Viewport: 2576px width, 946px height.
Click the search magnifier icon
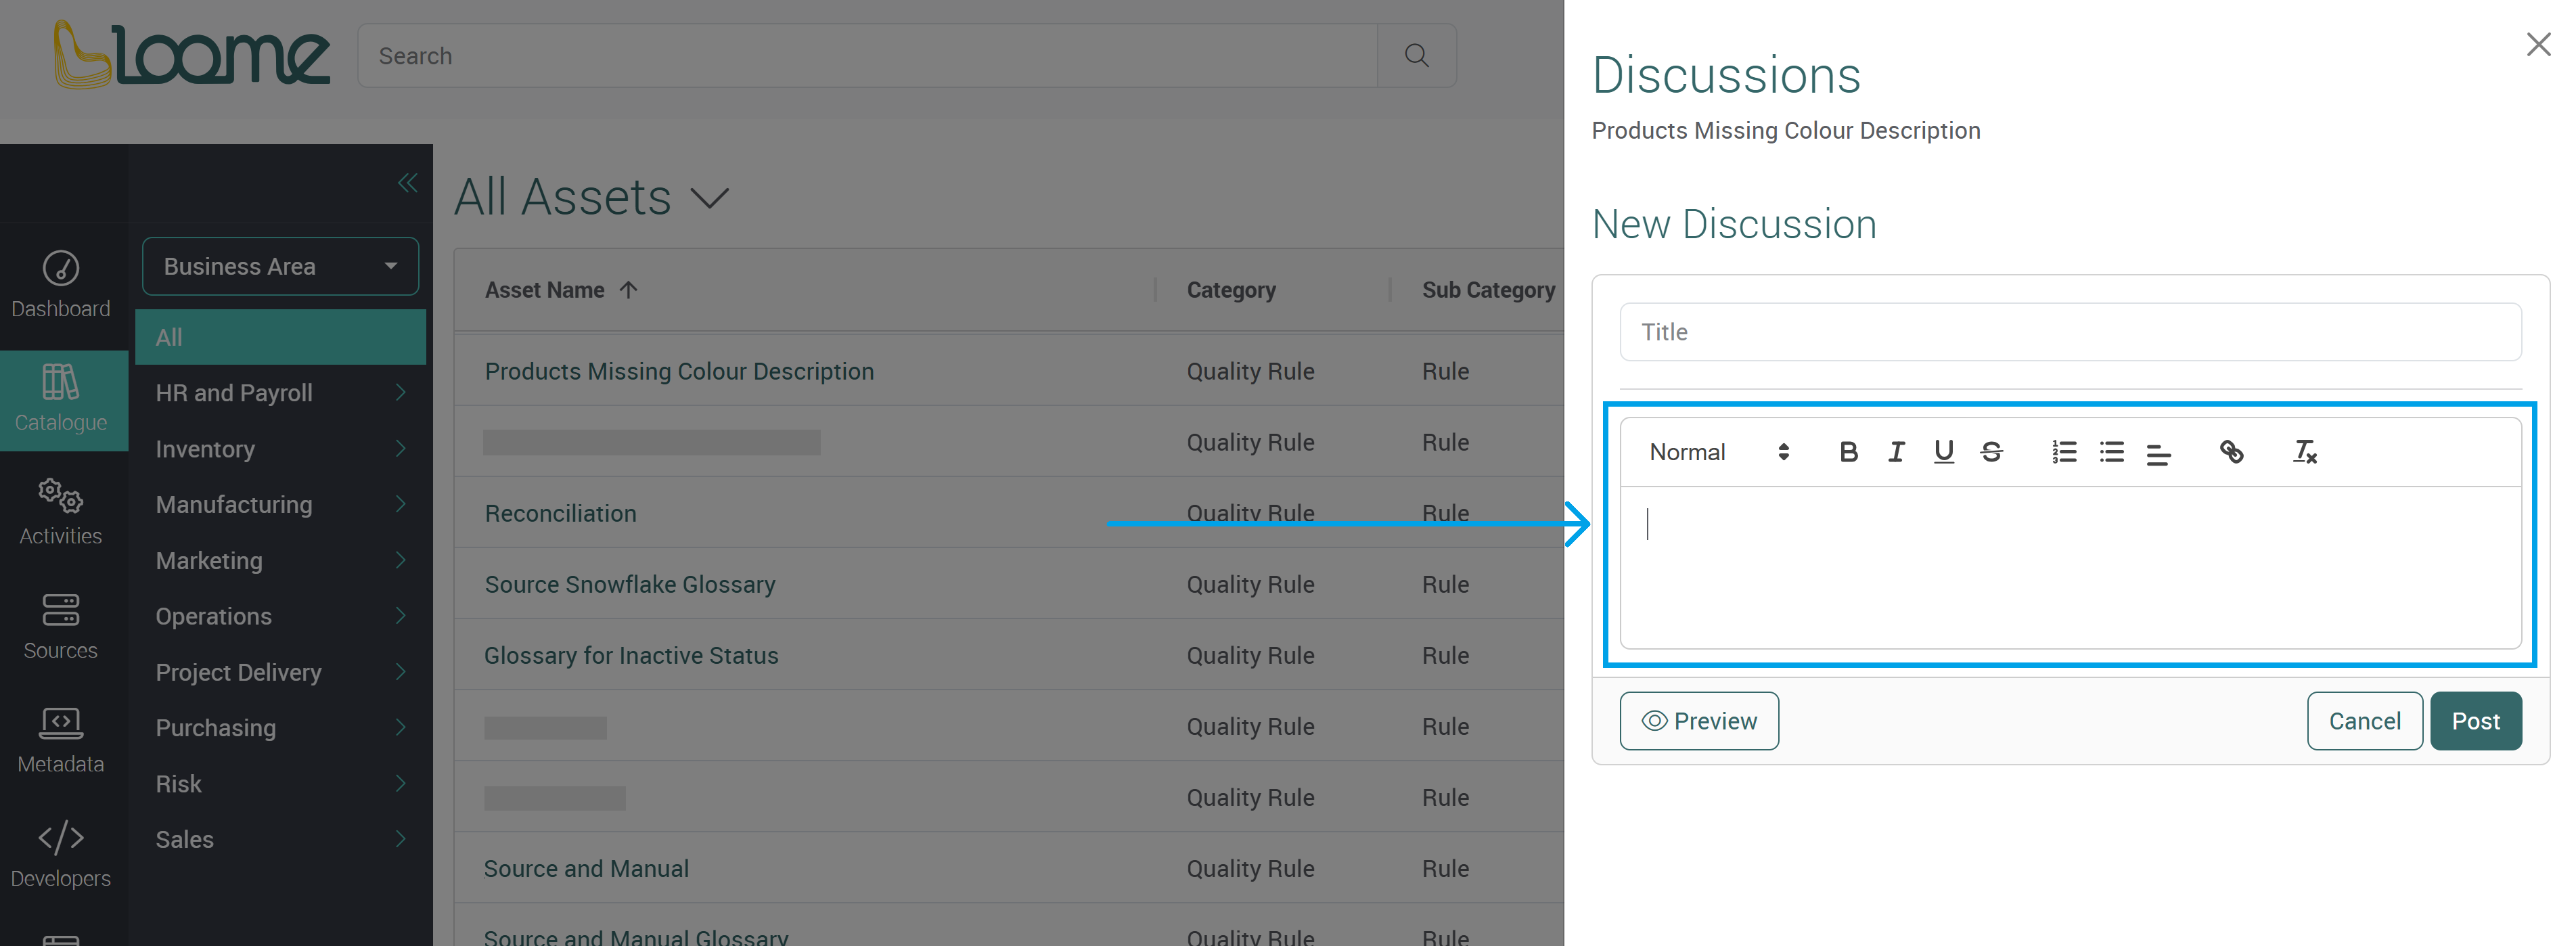pyautogui.click(x=1416, y=56)
